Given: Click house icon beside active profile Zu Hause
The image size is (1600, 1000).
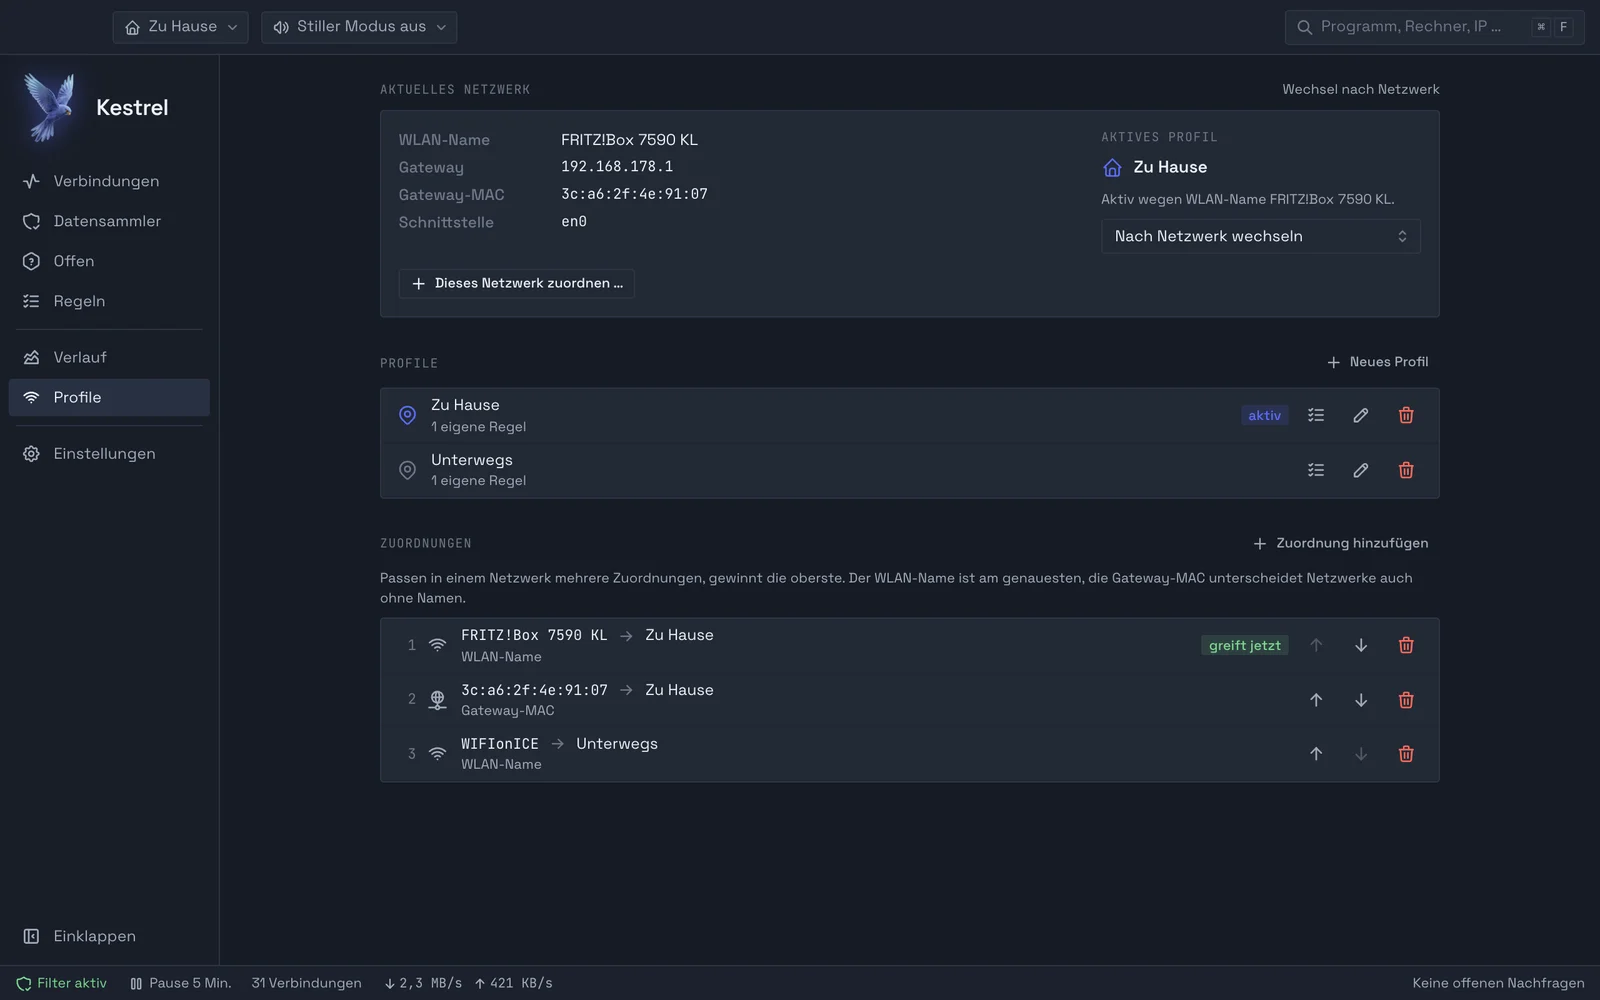Looking at the screenshot, I should tap(1112, 167).
